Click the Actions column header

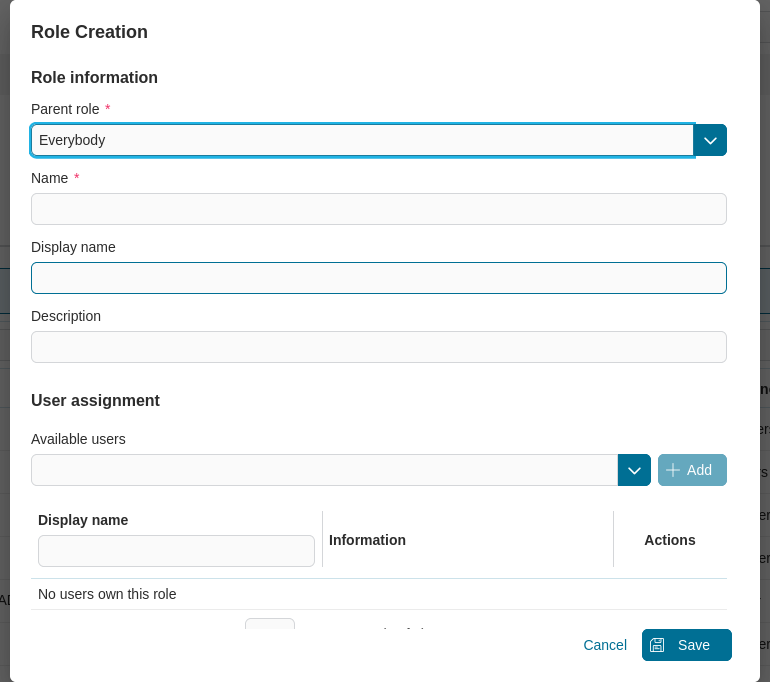(x=669, y=540)
